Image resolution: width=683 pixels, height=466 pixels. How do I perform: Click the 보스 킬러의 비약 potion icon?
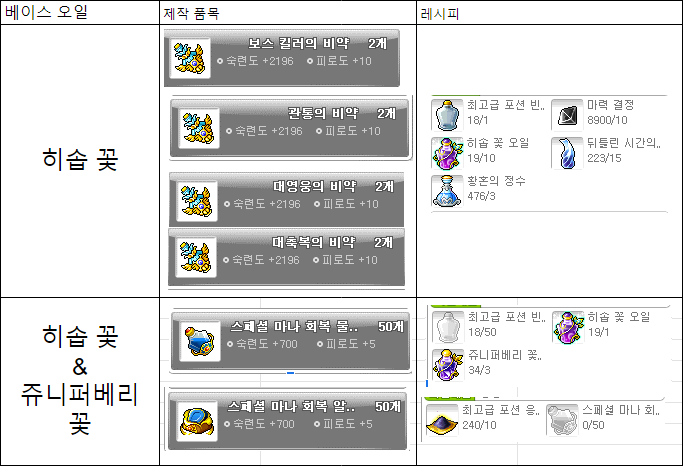[x=189, y=58]
